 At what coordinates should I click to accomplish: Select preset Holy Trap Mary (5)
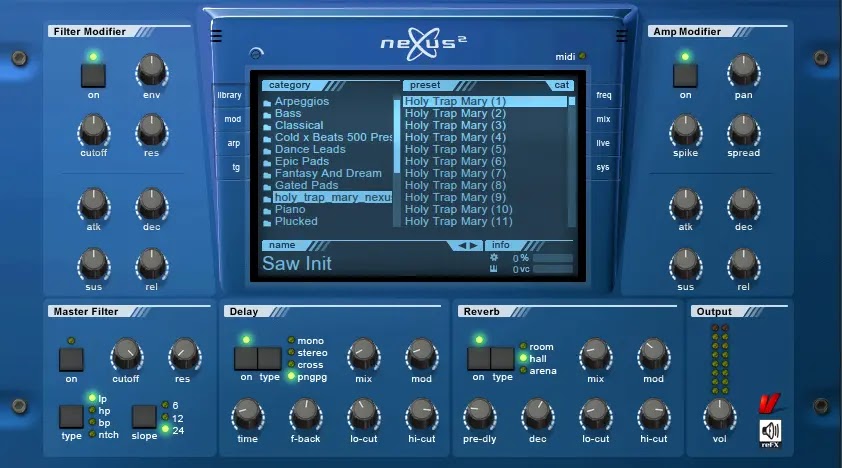click(x=455, y=149)
